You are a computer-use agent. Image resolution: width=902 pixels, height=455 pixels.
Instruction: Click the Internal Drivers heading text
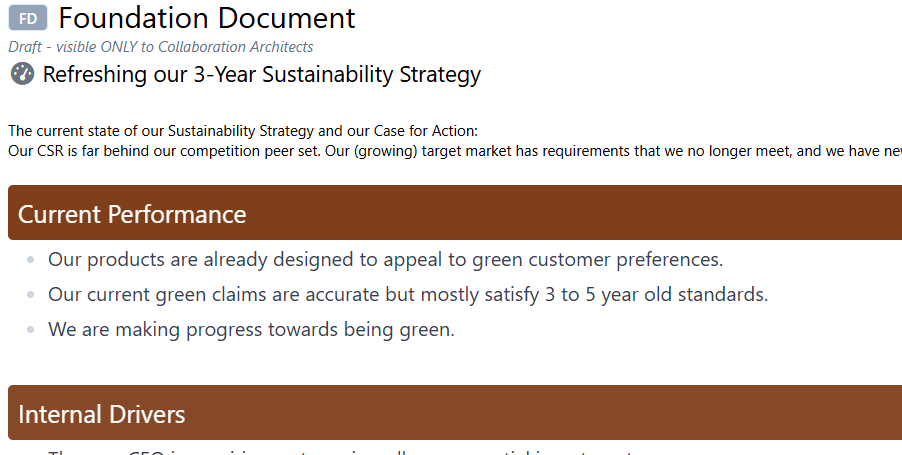pos(102,414)
